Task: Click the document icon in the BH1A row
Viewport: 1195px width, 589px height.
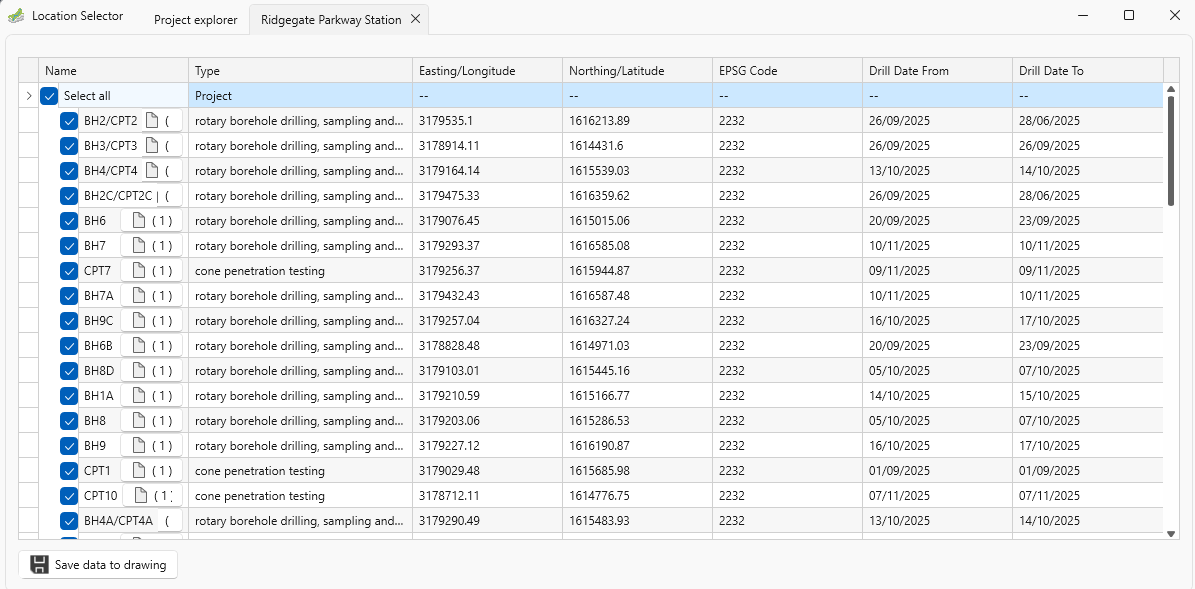Action: 139,395
